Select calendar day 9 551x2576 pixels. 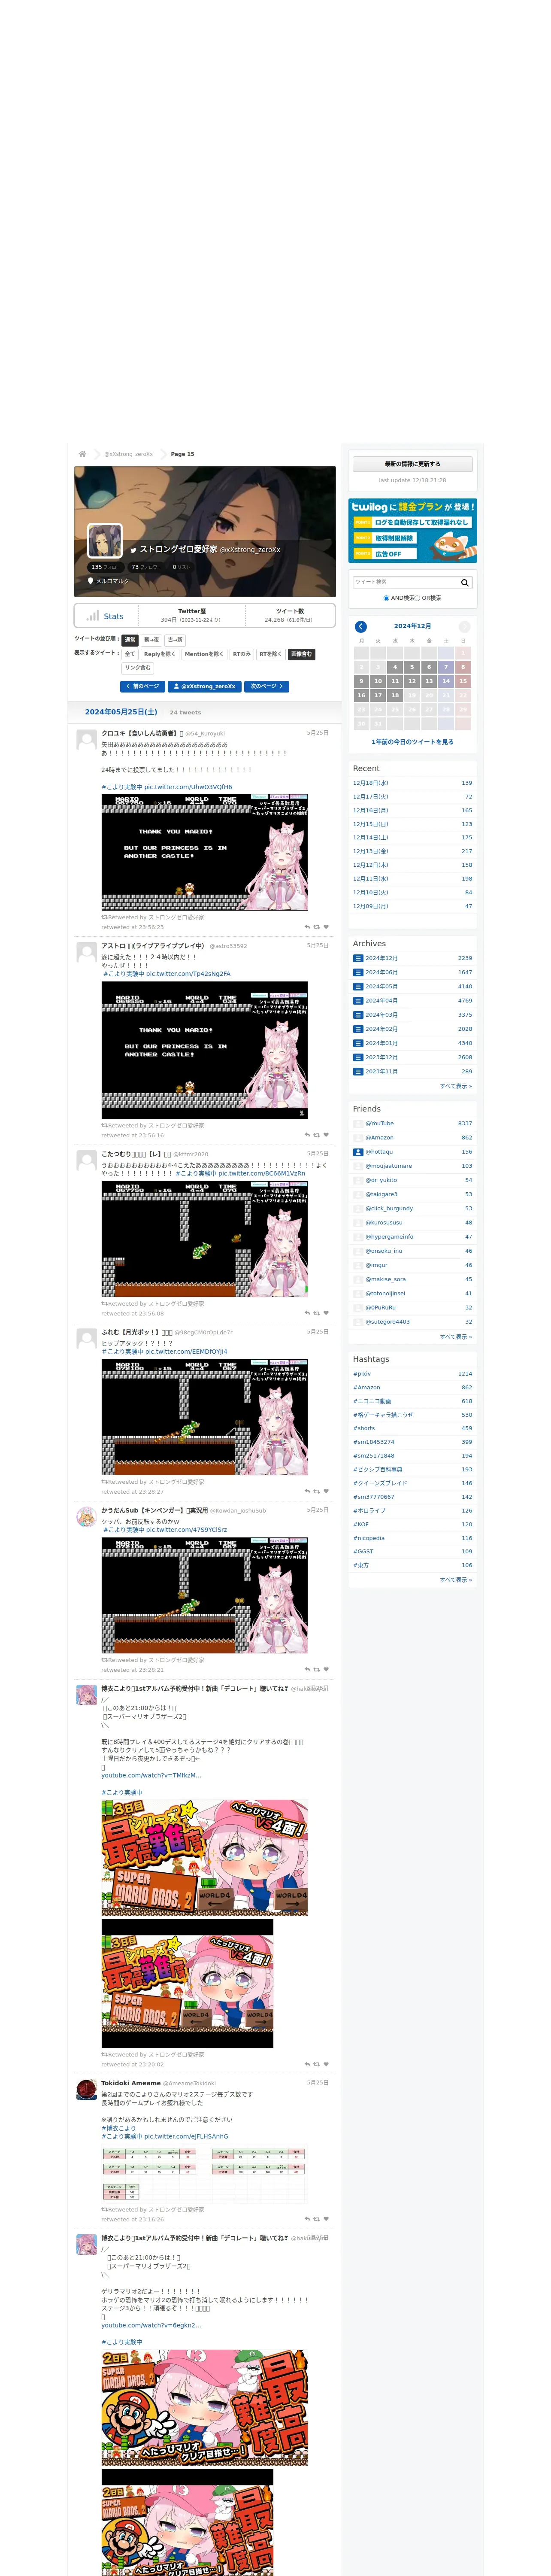coord(361,681)
